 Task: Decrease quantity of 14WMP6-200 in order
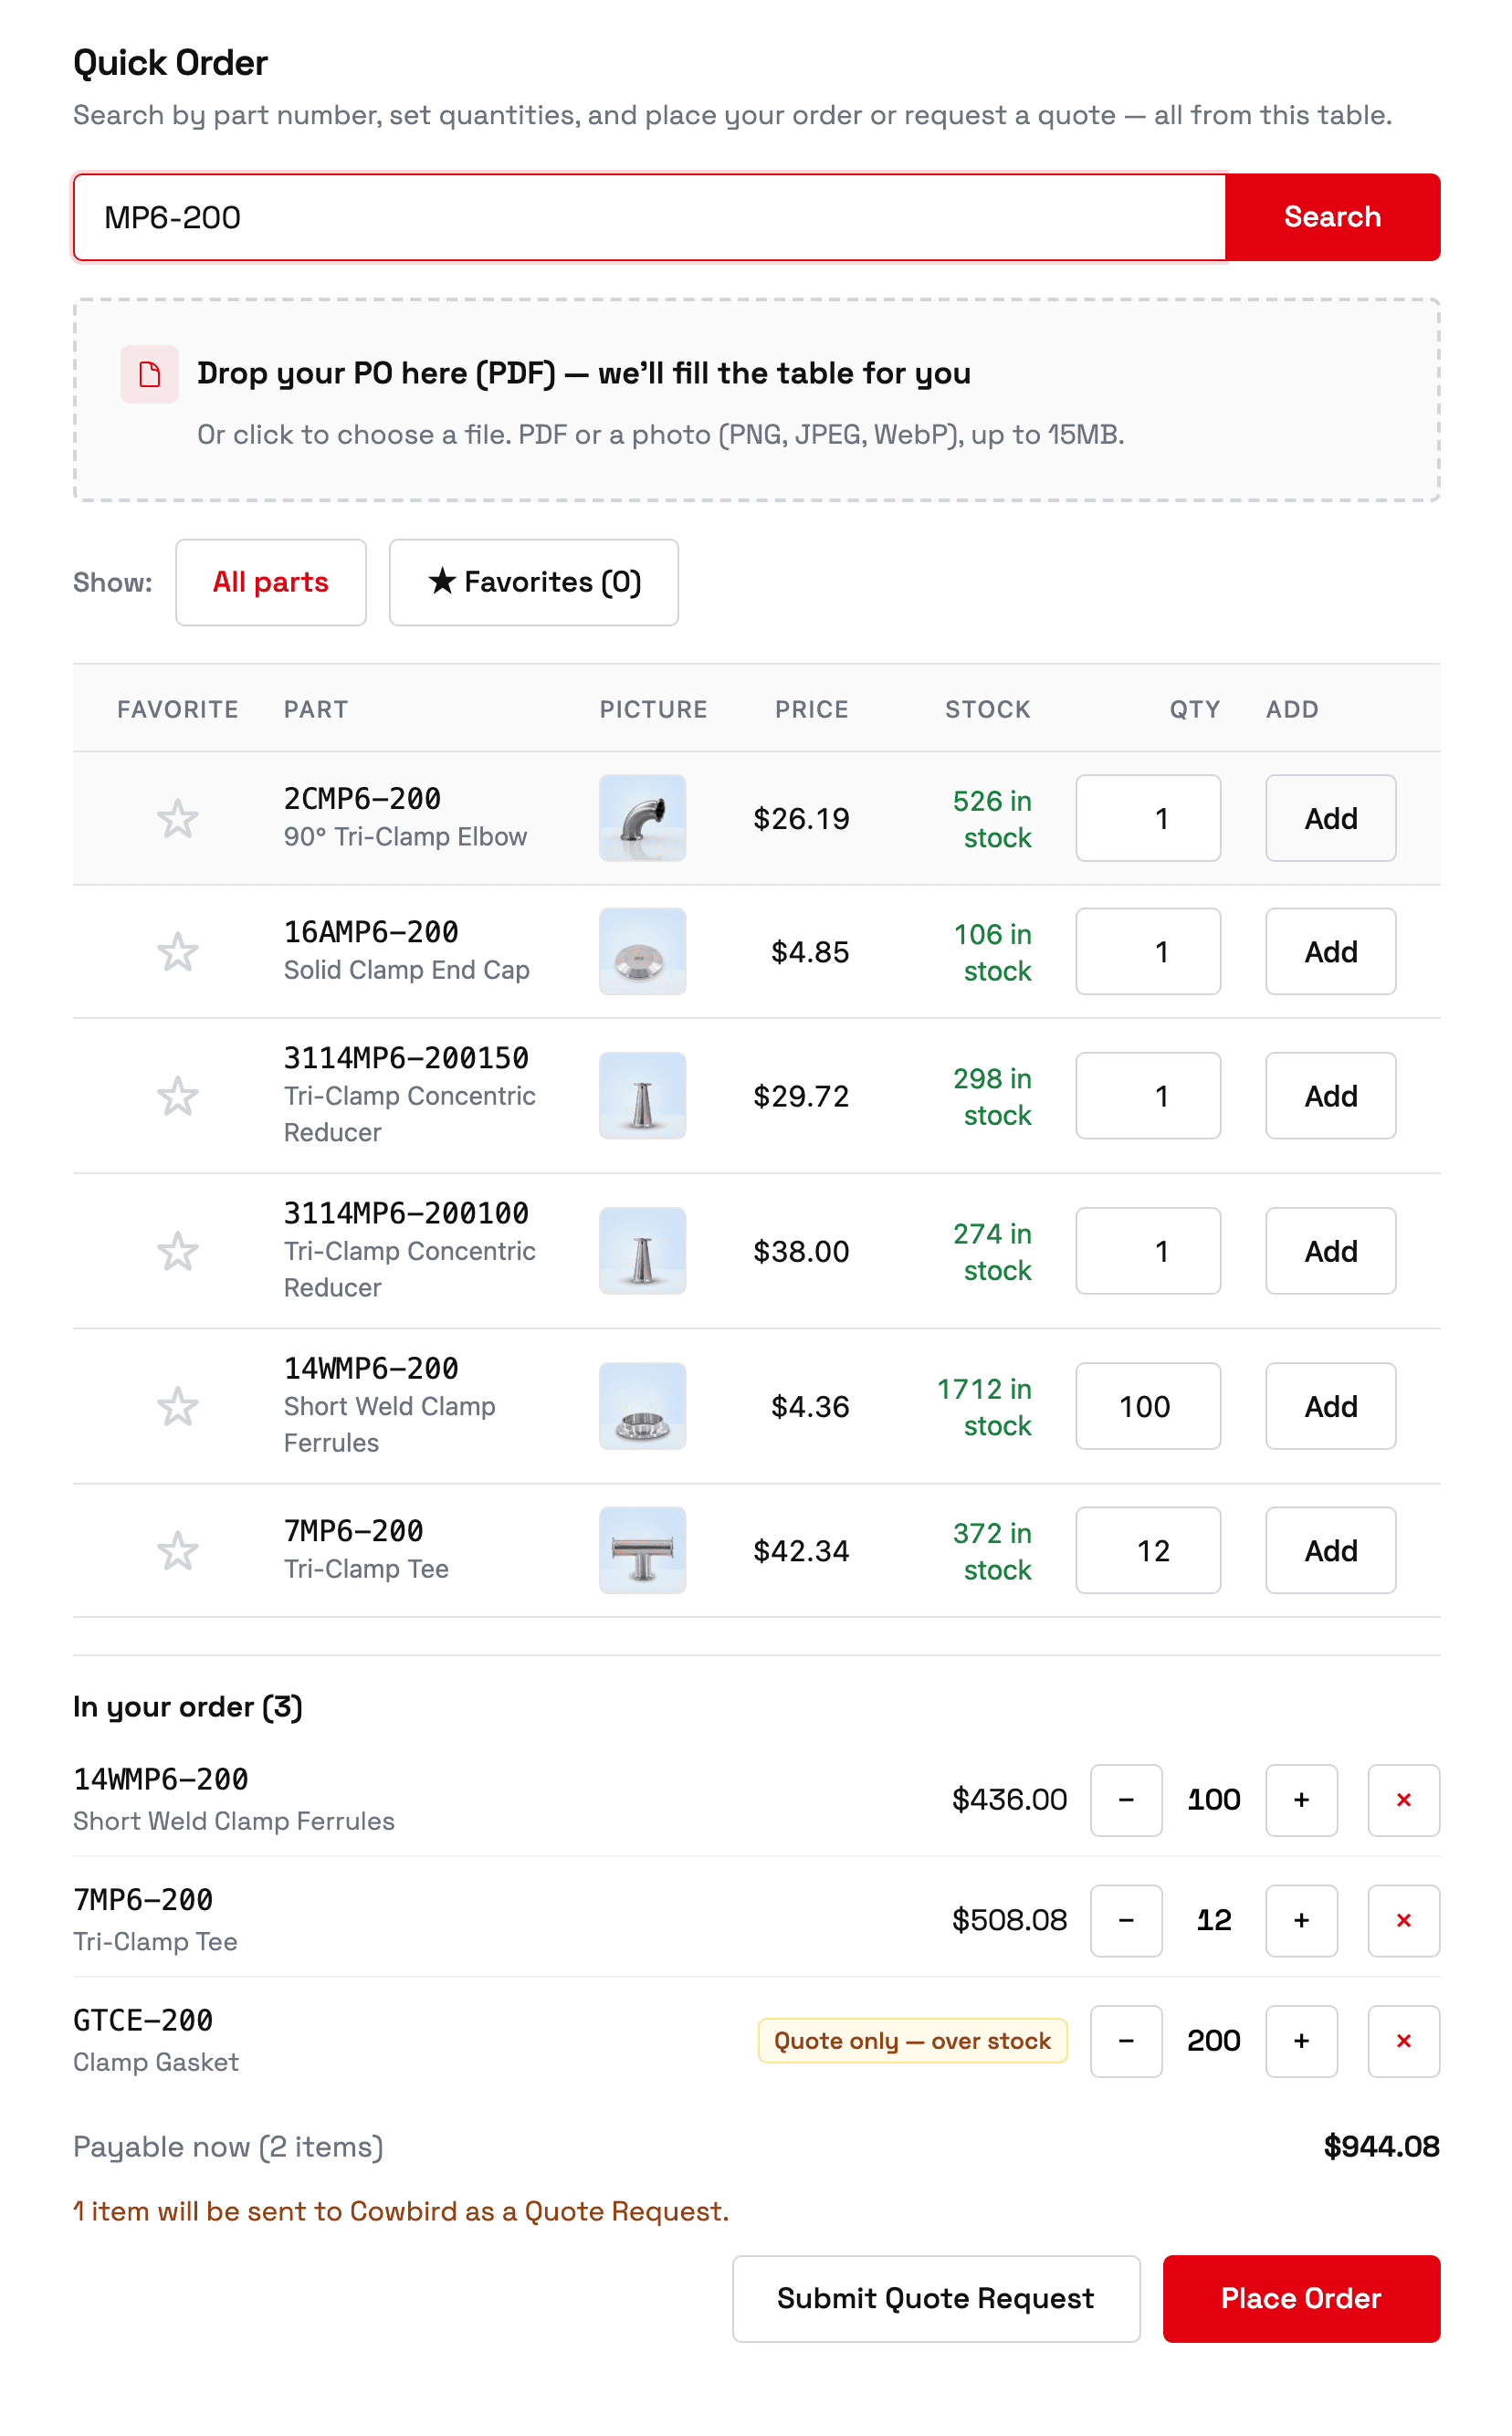click(1126, 1799)
